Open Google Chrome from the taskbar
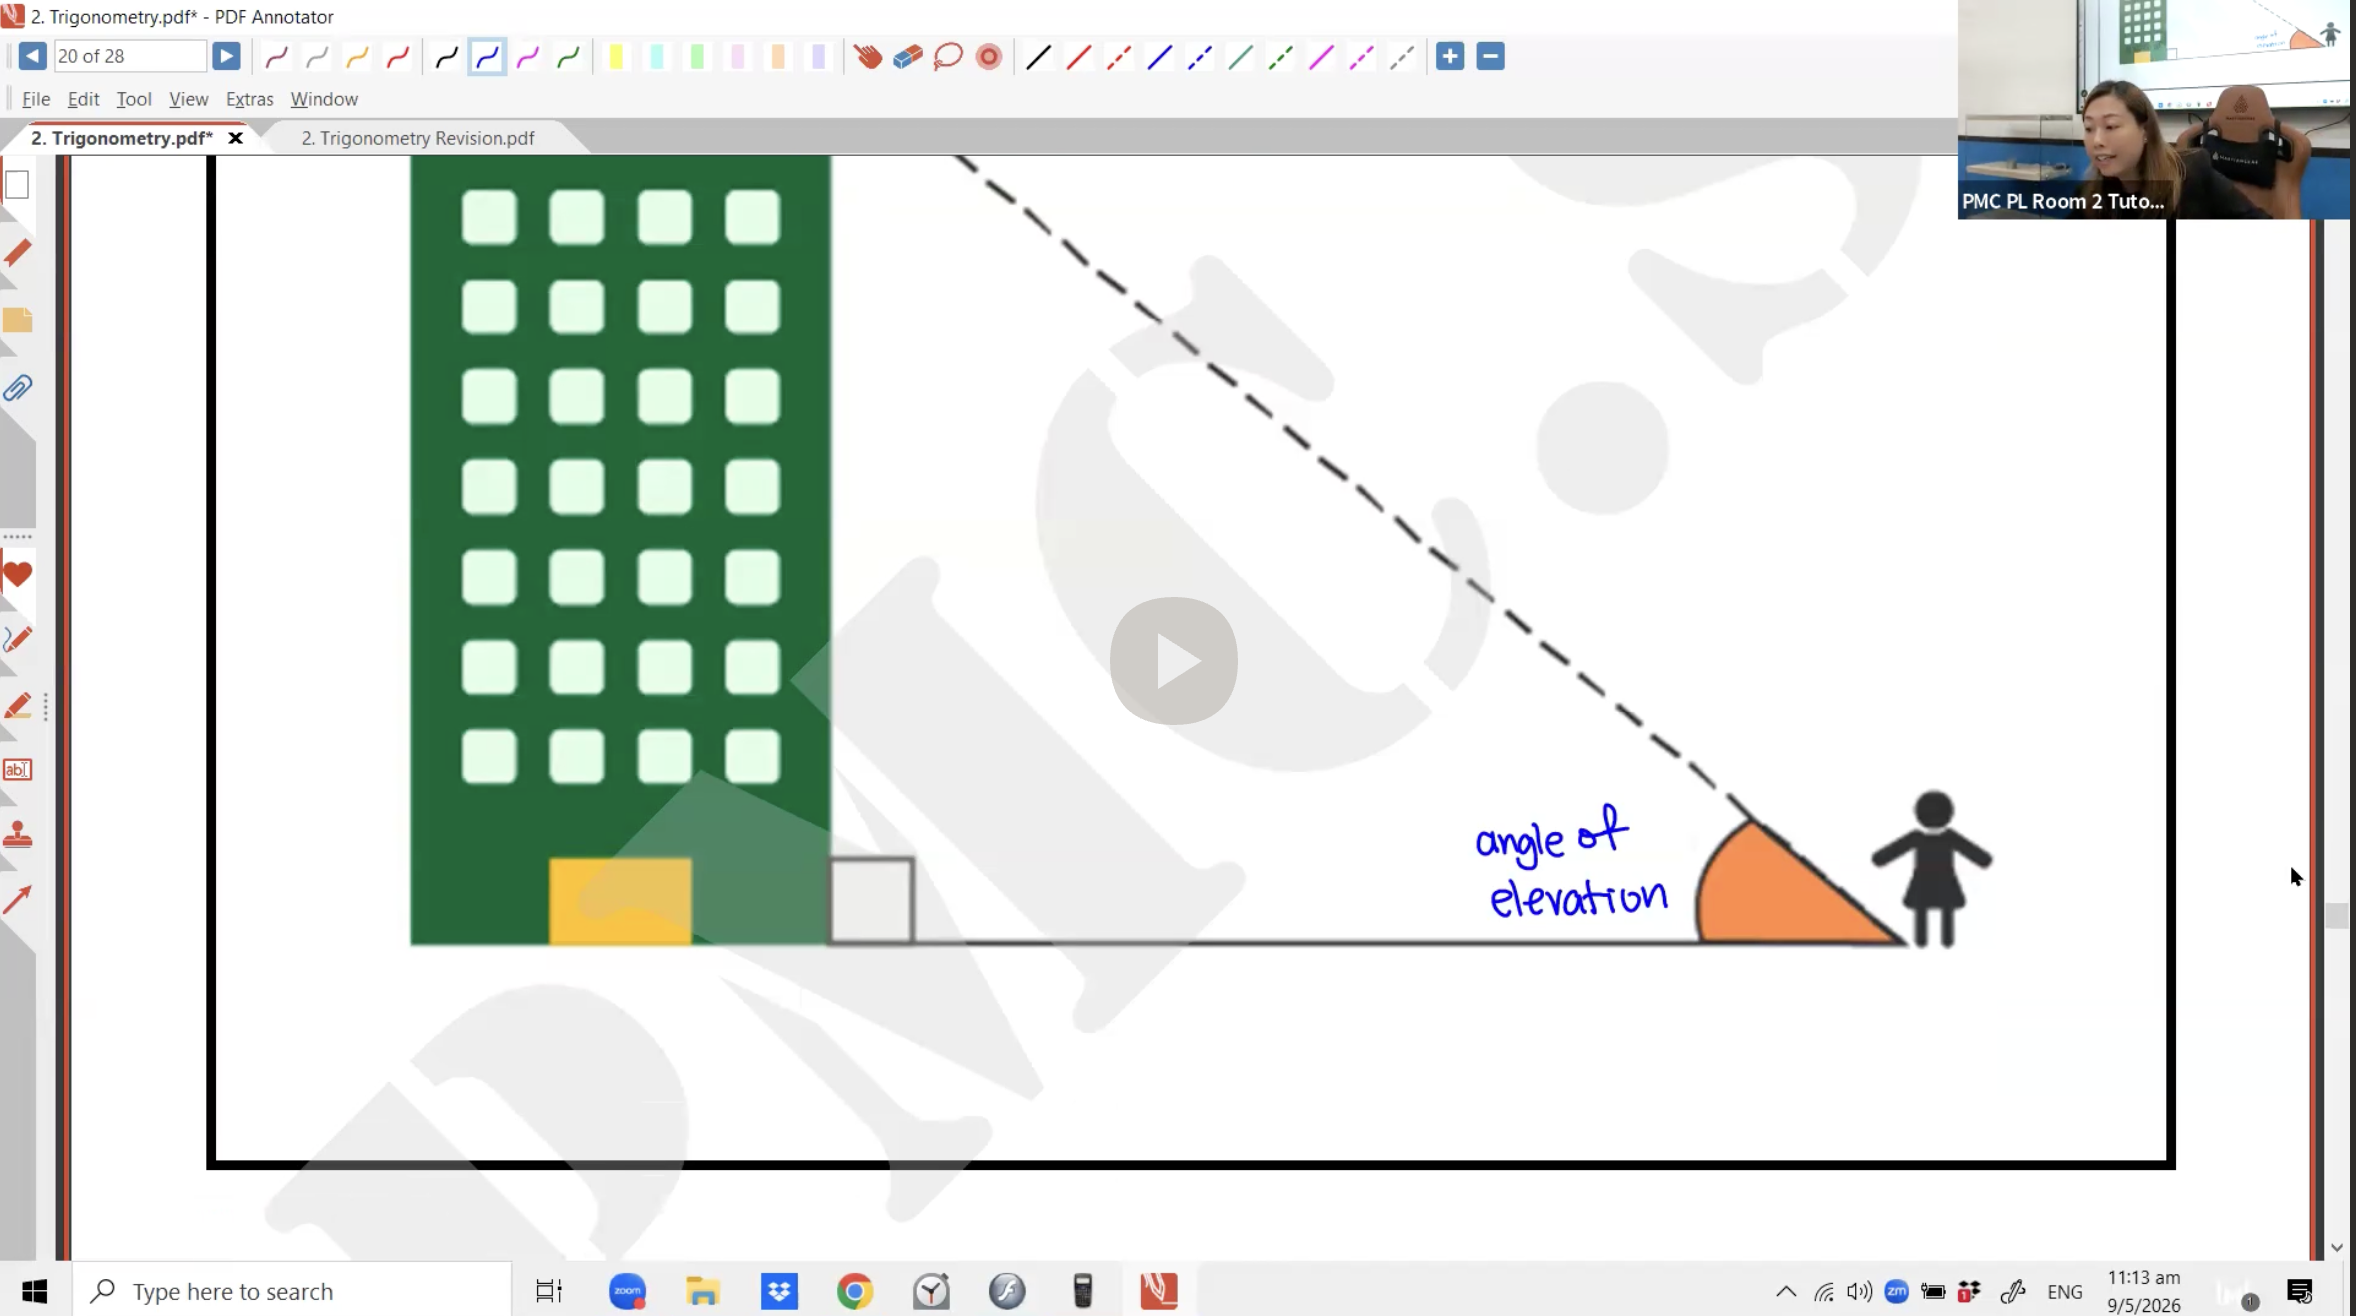Screen dimensions: 2356x1316 pyautogui.click(x=855, y=1291)
